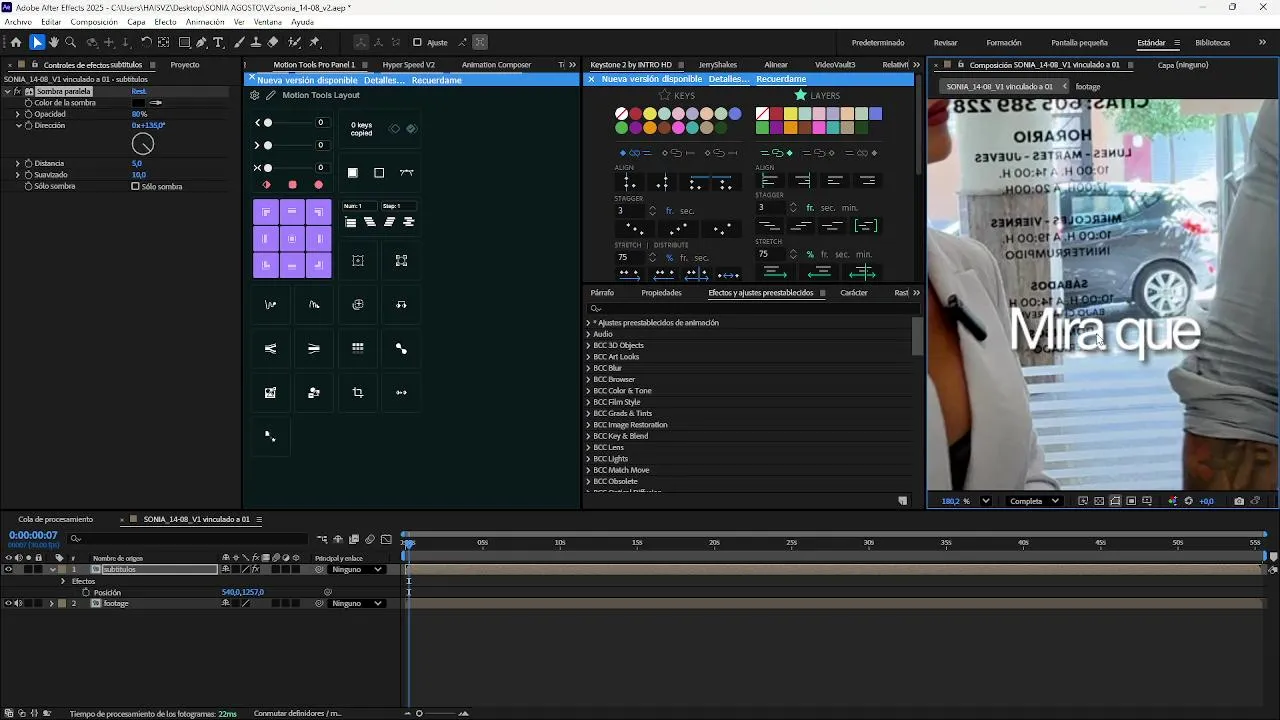Open Motion Tools settings gear
The image size is (1280, 720).
click(x=255, y=95)
